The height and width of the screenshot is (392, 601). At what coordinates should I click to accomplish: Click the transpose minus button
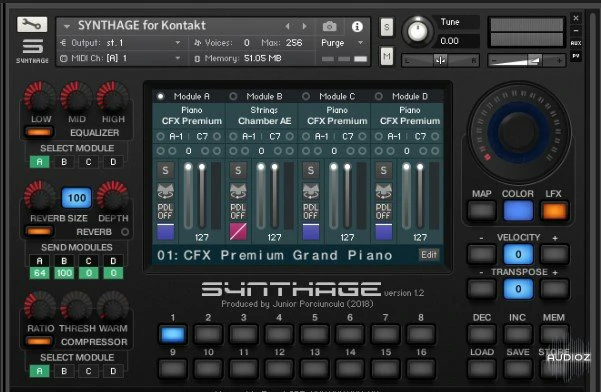pyautogui.click(x=481, y=289)
